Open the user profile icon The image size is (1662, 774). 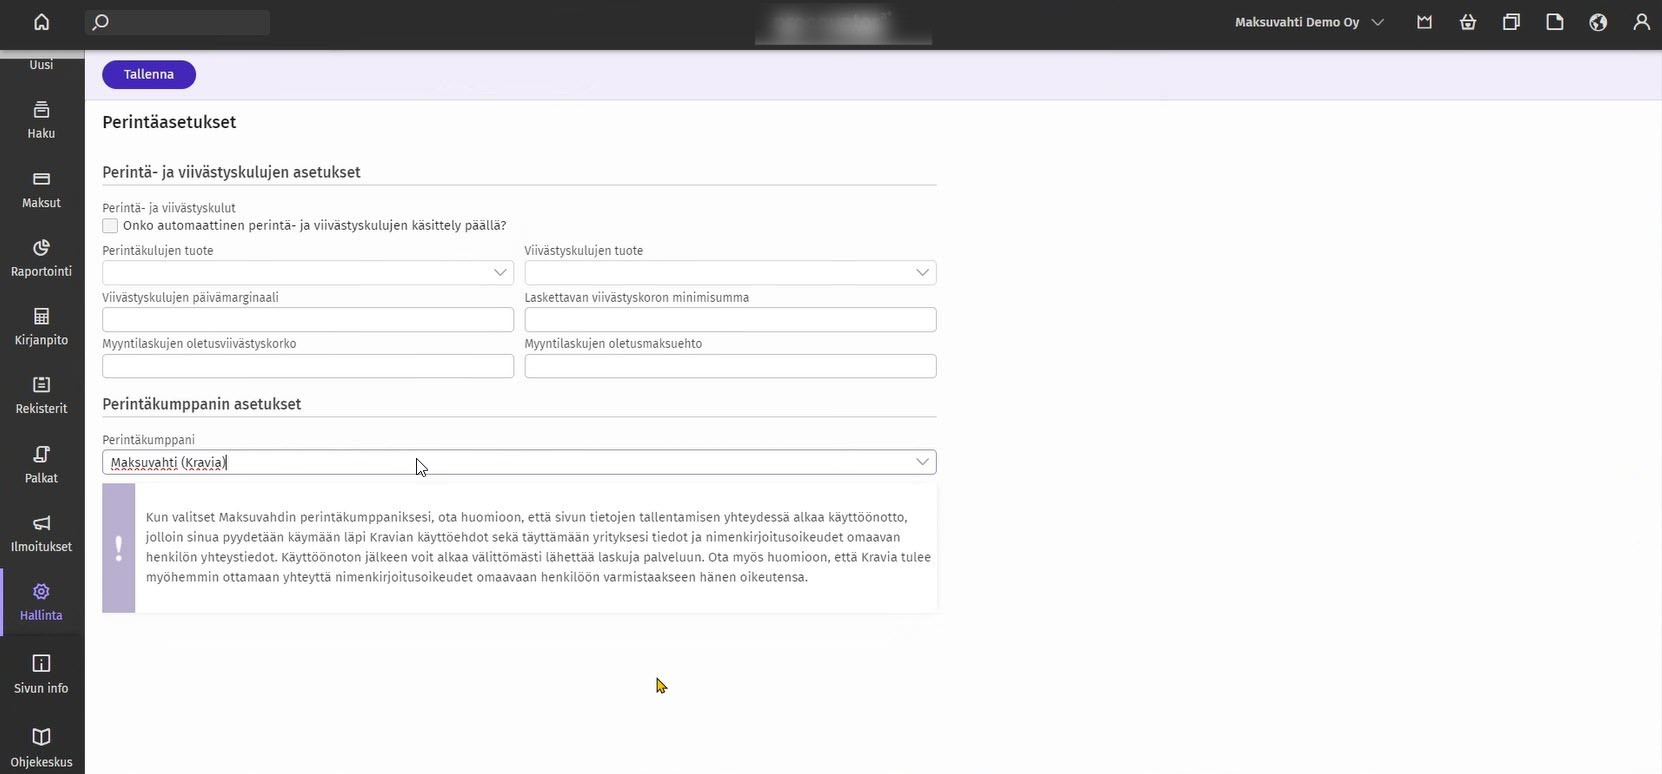point(1641,22)
